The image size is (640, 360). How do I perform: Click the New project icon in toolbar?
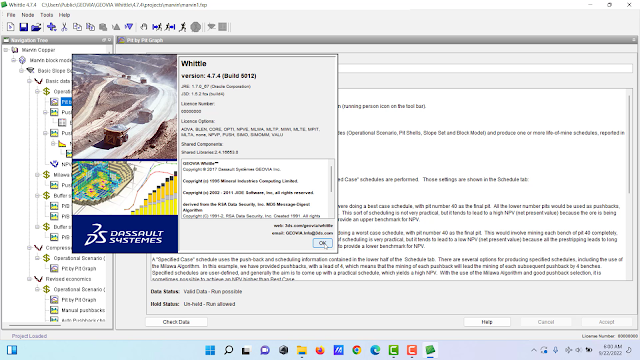pyautogui.click(x=11, y=27)
